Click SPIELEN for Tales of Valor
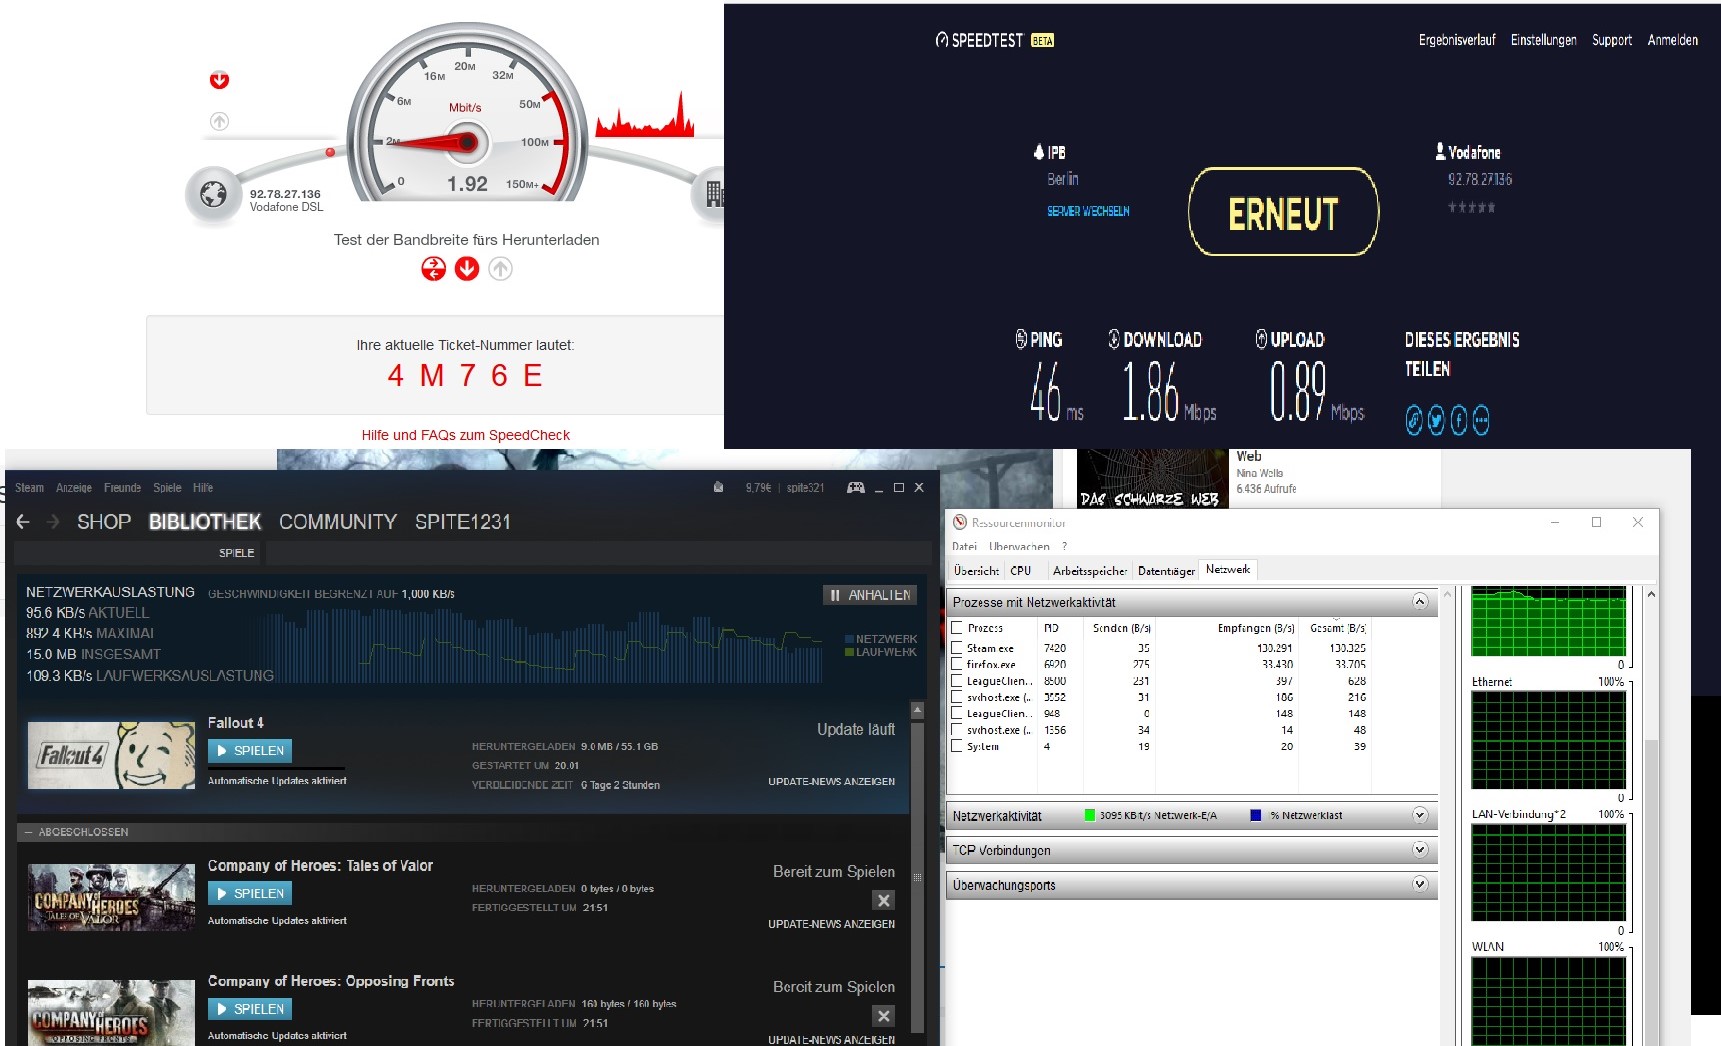The width and height of the screenshot is (1721, 1046). click(250, 893)
